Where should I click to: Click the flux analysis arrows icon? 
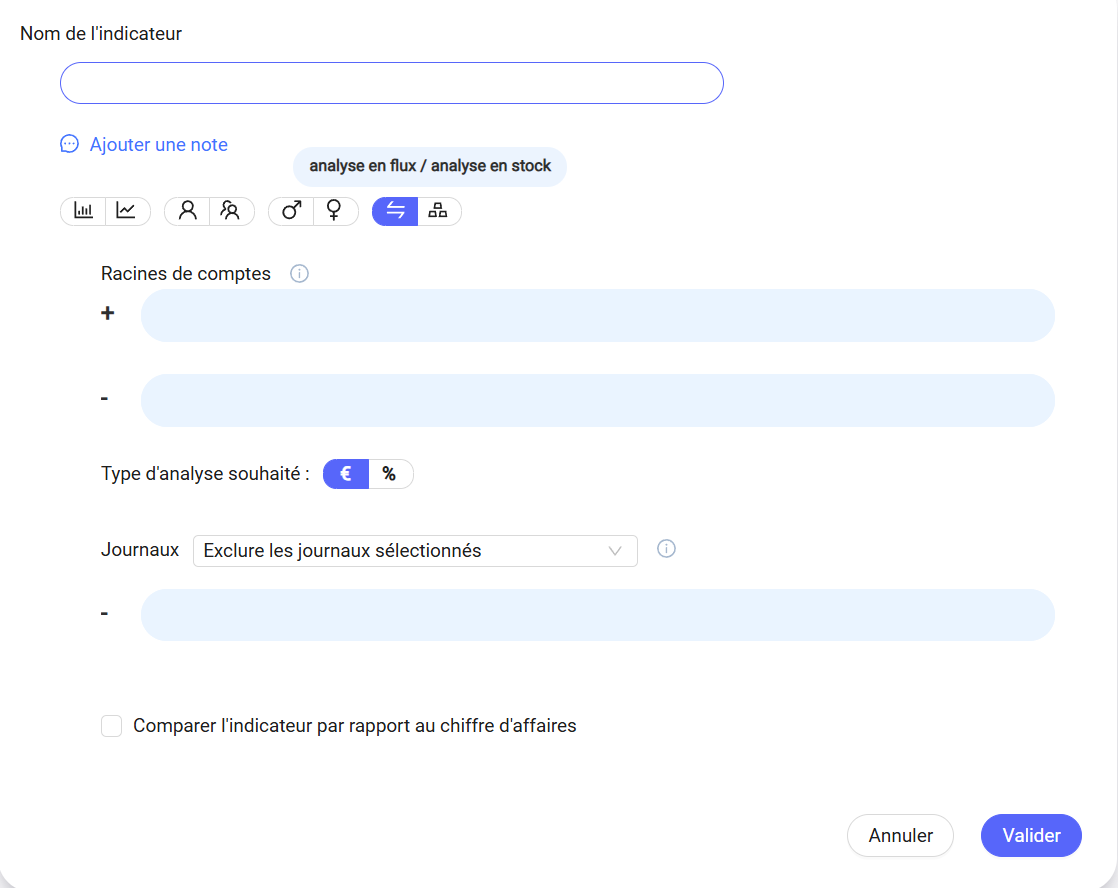tap(395, 211)
